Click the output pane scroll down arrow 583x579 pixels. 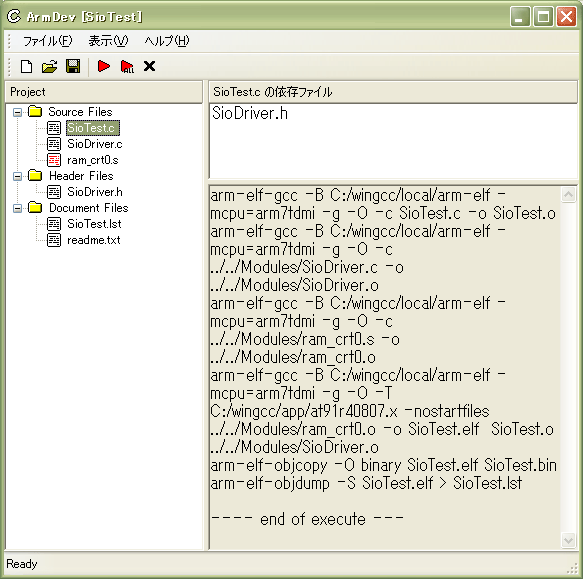click(x=568, y=540)
